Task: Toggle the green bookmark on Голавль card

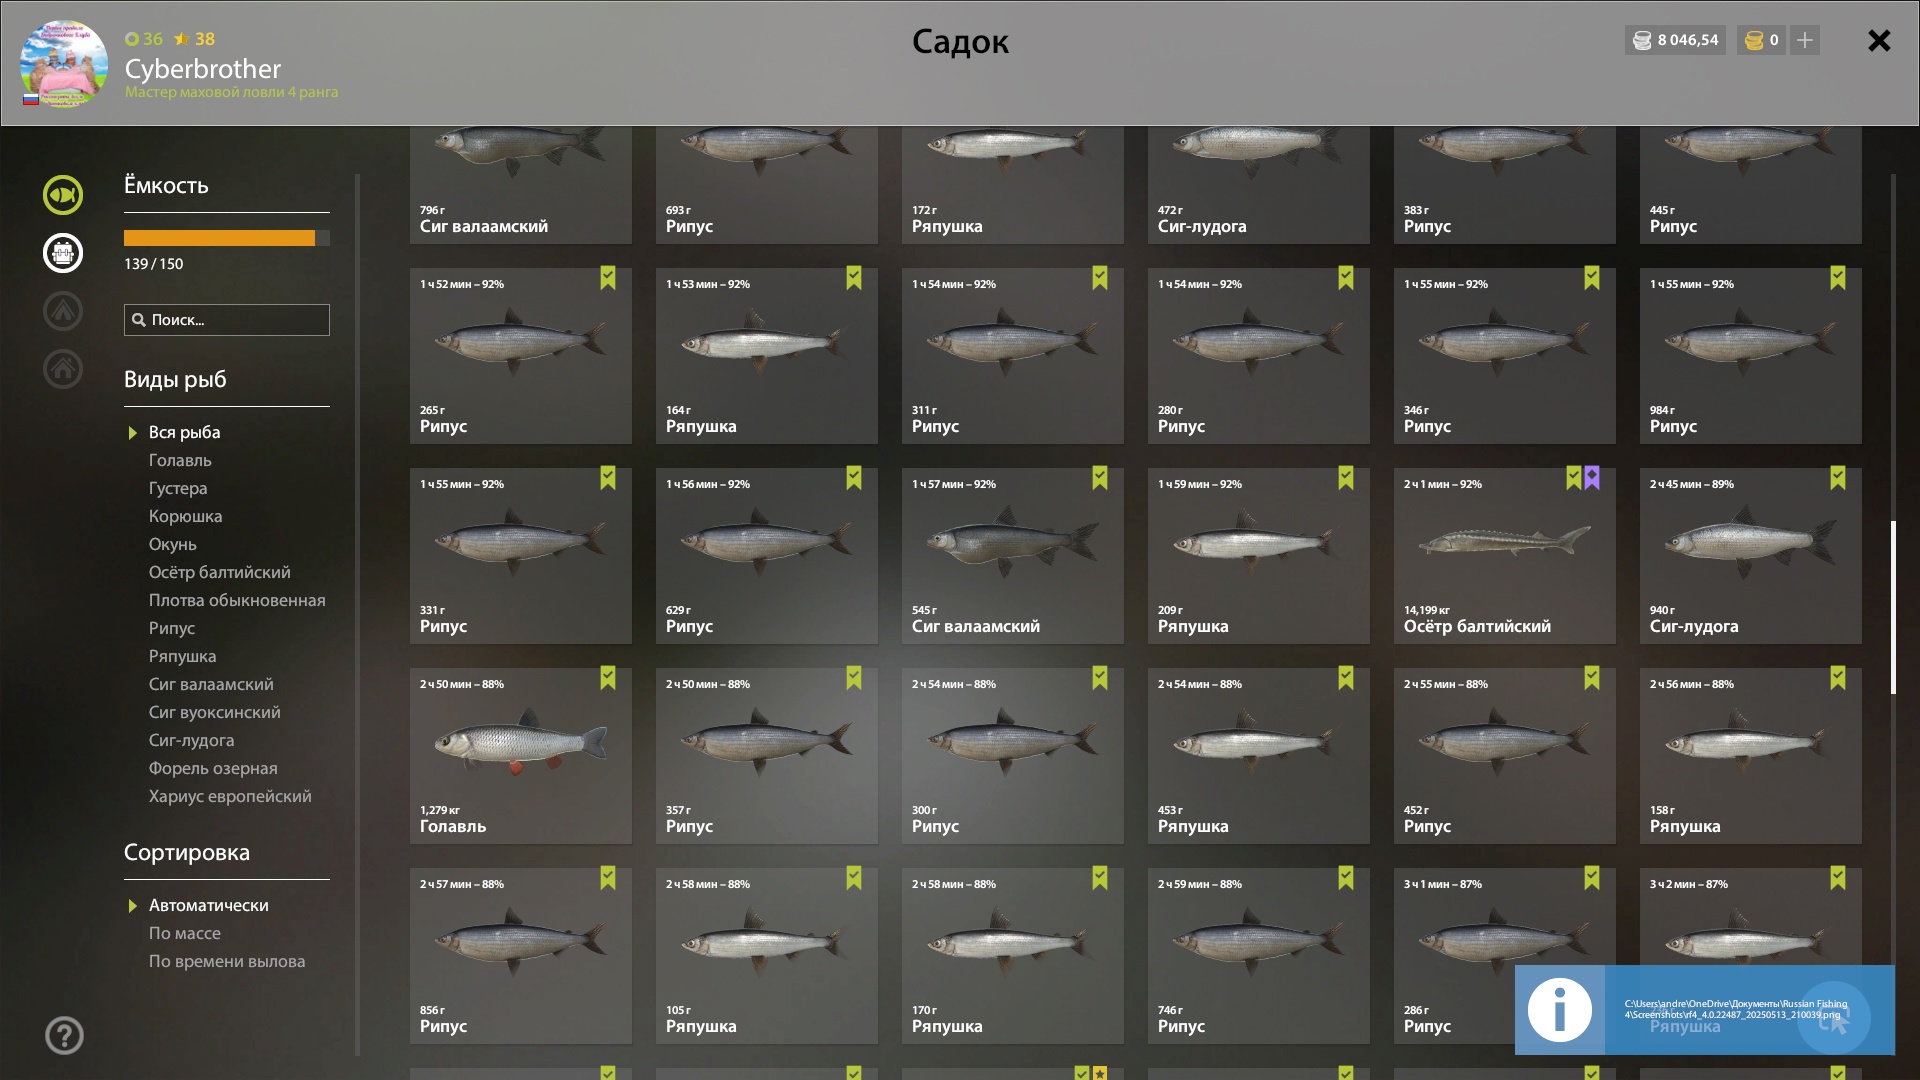Action: (x=608, y=678)
